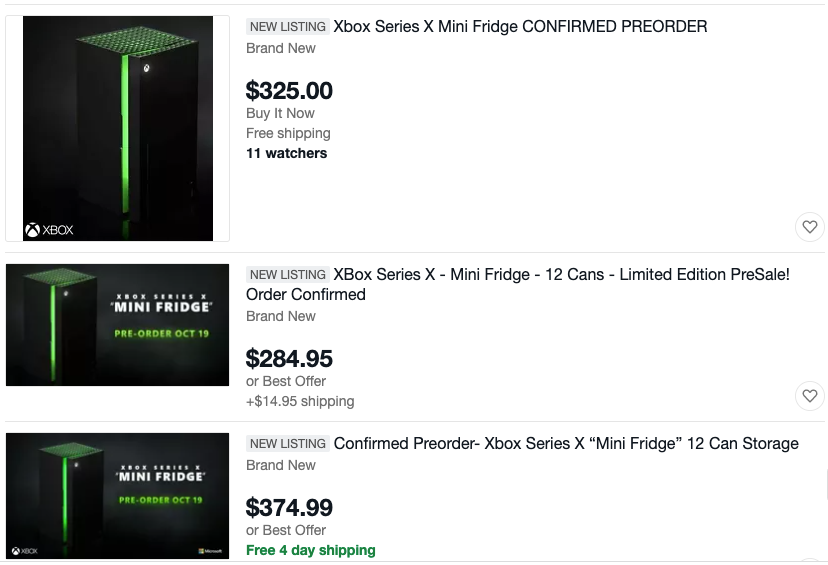Click the "11 watchers" text
The image size is (828, 565).
(286, 153)
